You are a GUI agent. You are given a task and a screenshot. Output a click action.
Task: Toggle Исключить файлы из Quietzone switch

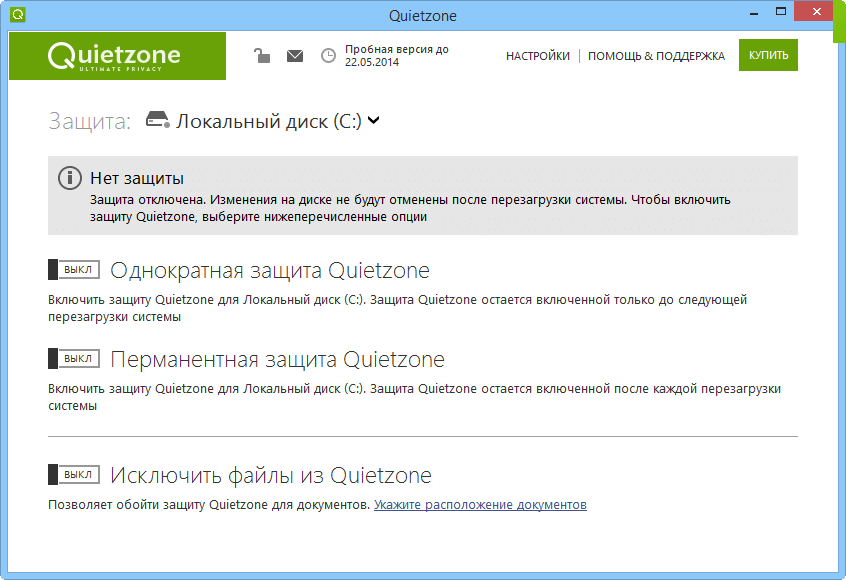point(74,474)
